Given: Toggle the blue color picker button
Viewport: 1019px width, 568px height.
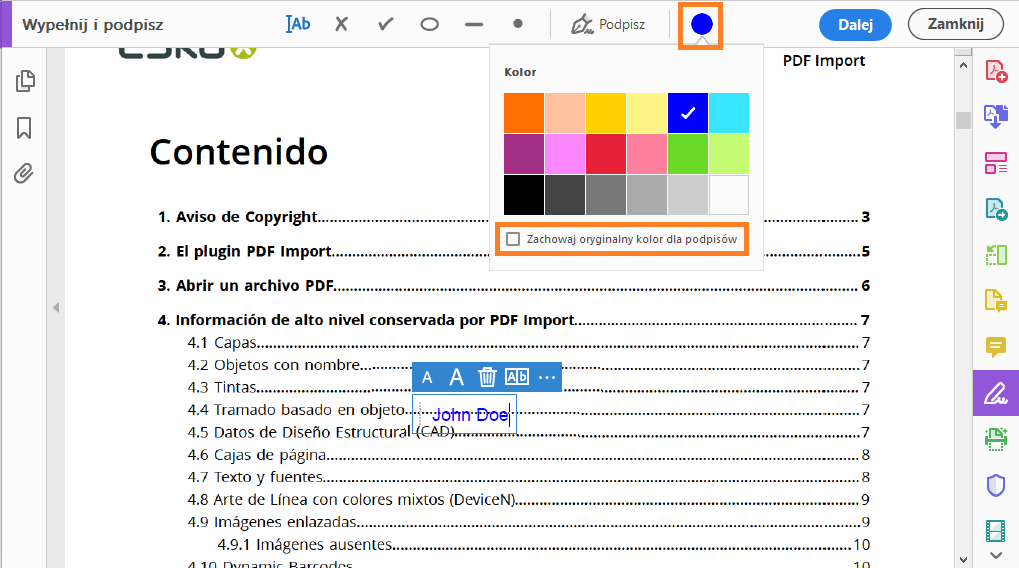Looking at the screenshot, I should coord(701,25).
